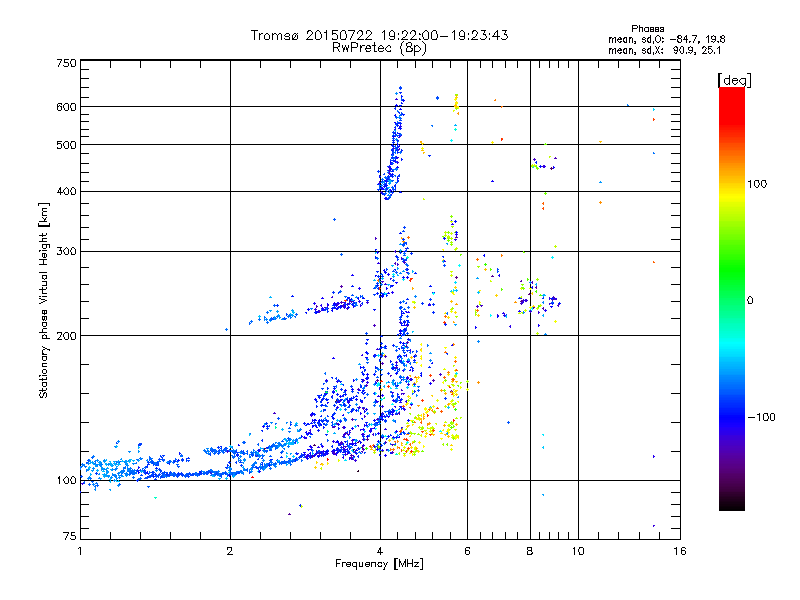Click the plot title 'Tromsø 20150722 19:22:00-19:23:43'
This screenshot has height=600, width=800.
[x=379, y=35]
